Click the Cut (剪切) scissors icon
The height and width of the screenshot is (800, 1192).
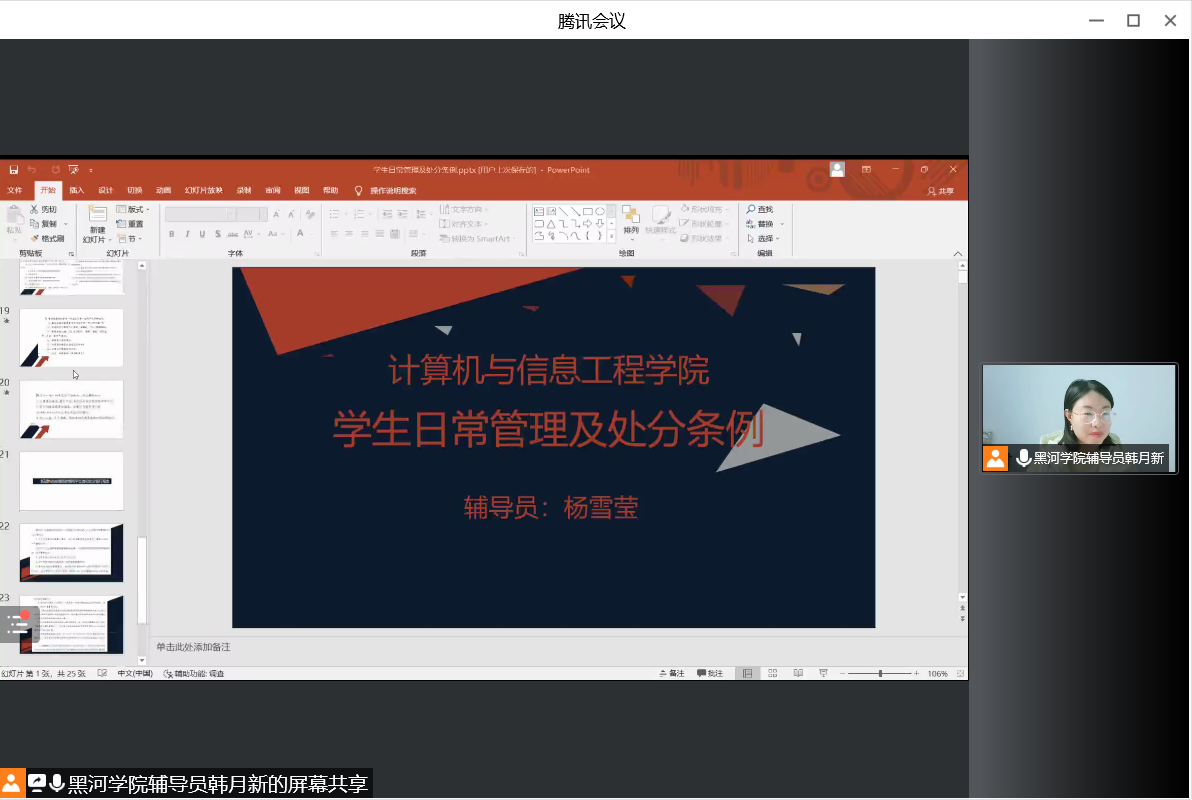pyautogui.click(x=35, y=209)
